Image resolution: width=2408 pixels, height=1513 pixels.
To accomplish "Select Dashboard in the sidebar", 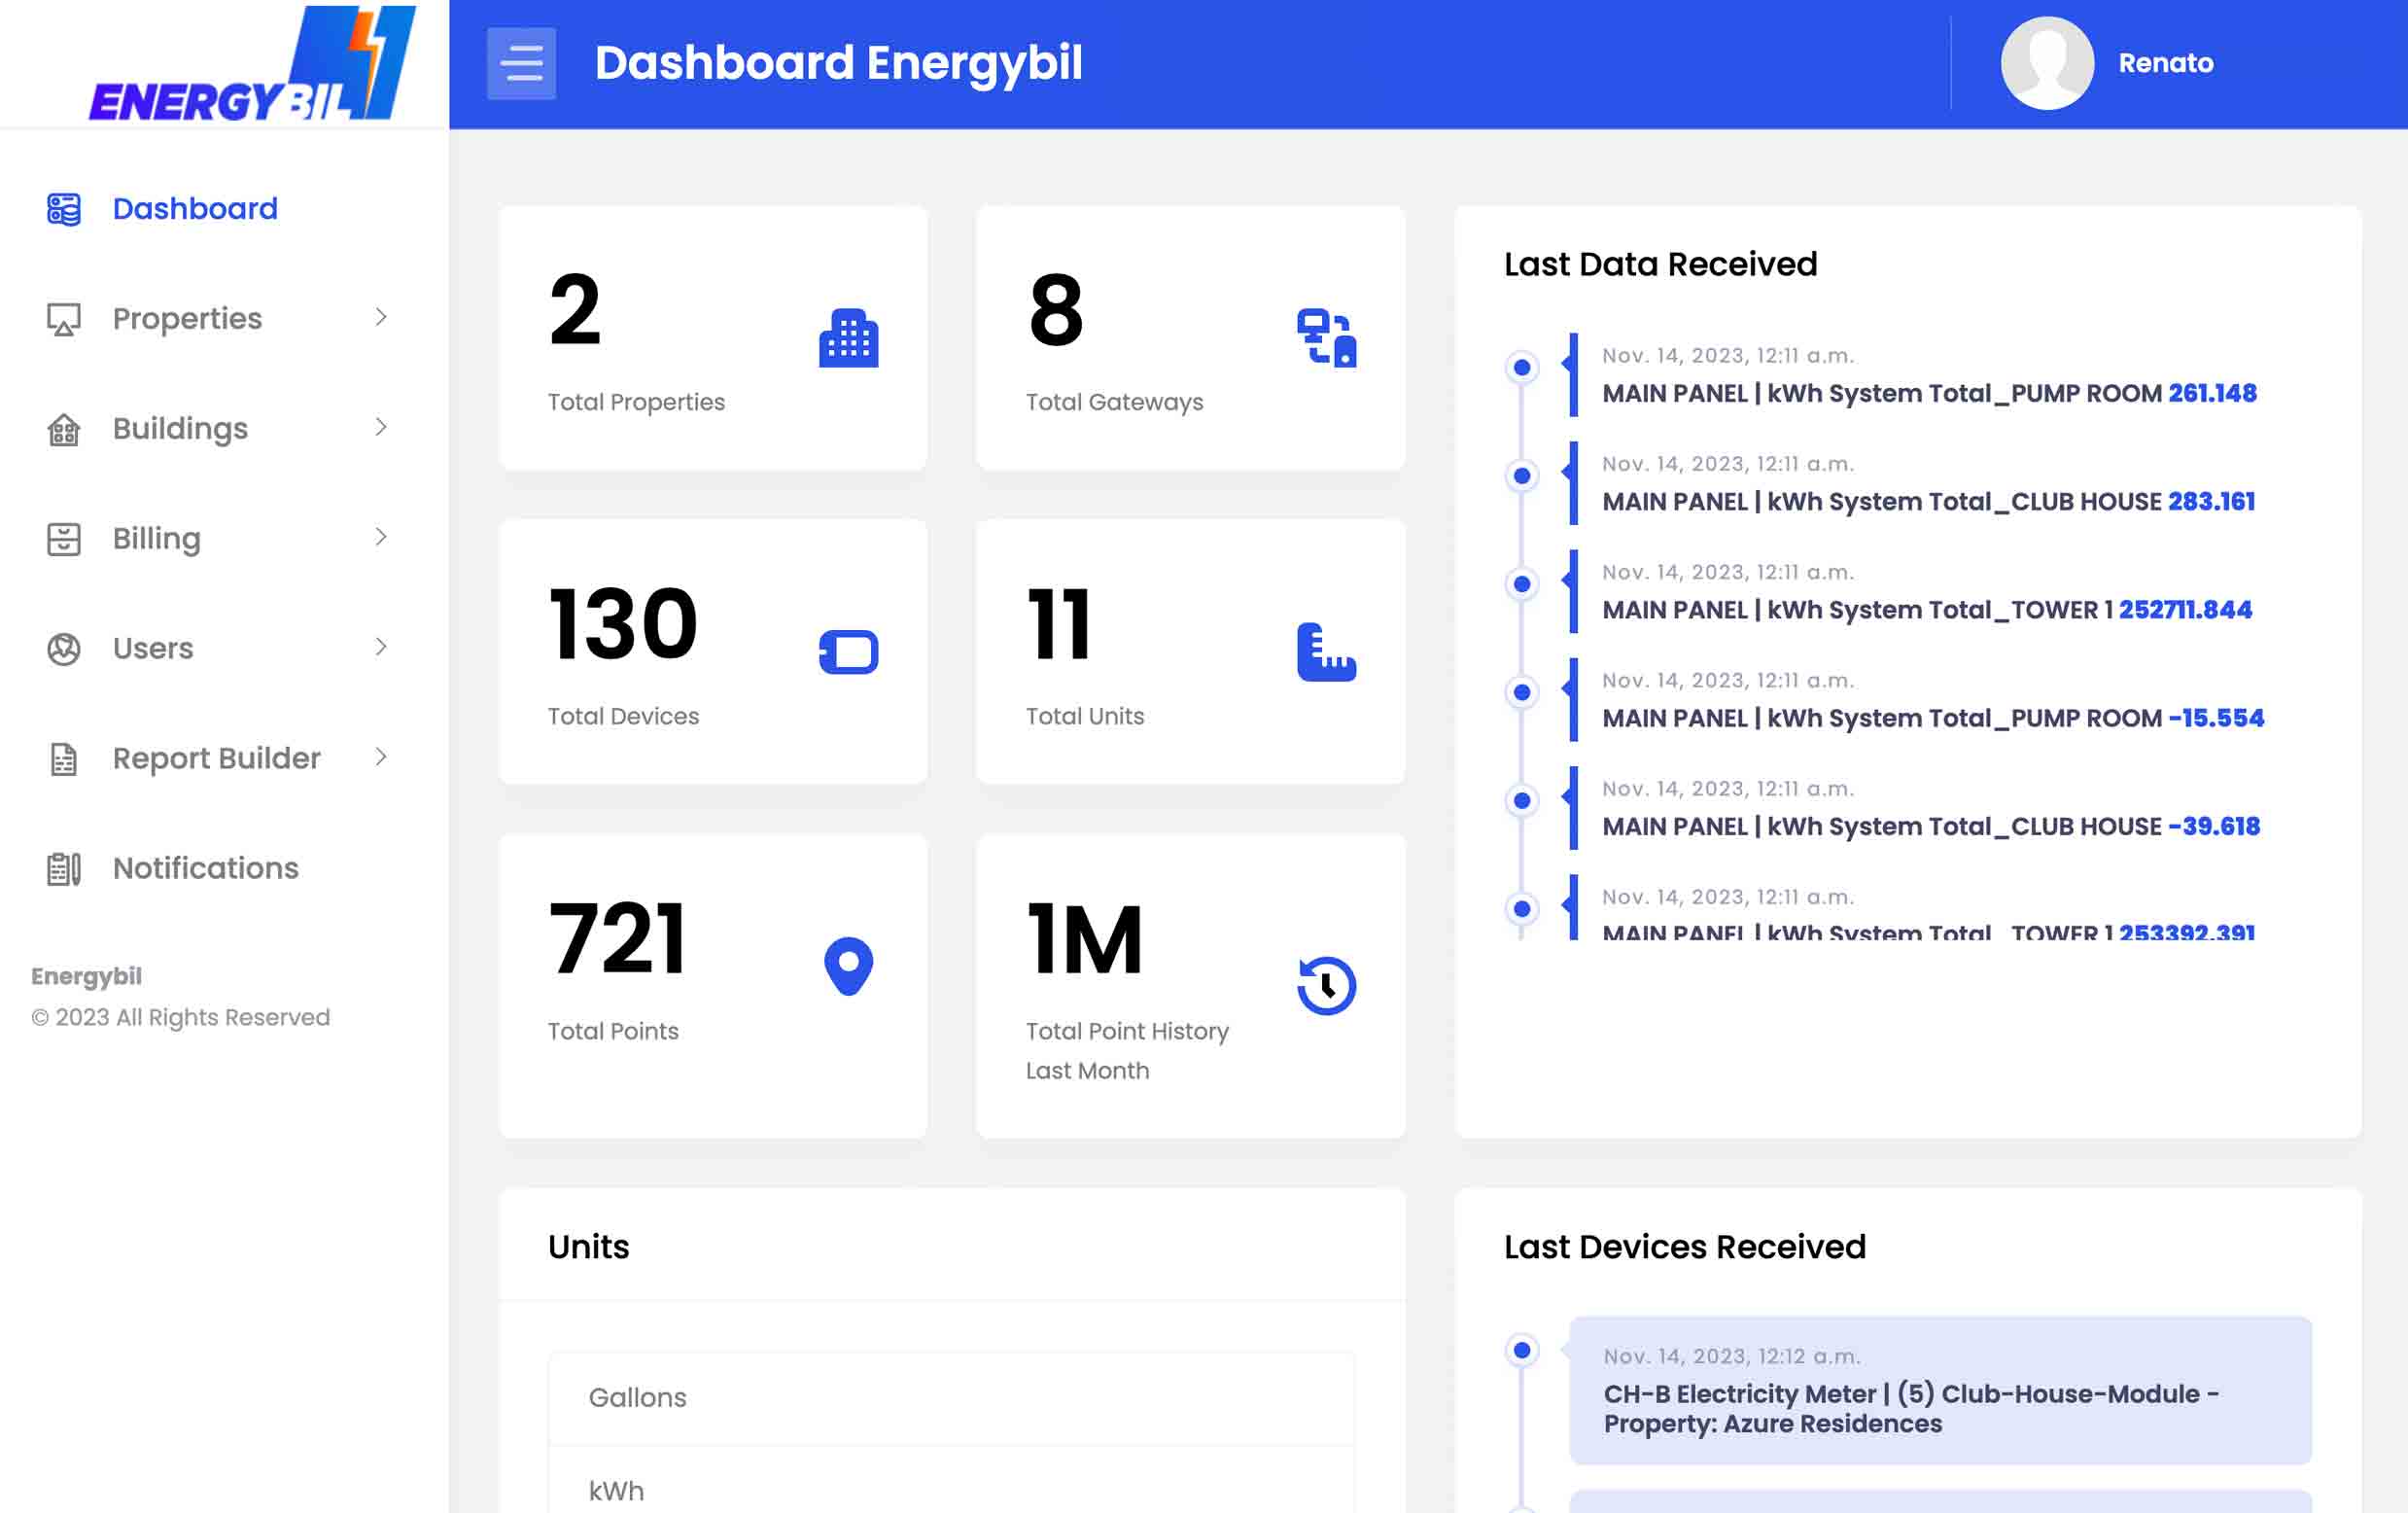I will [x=195, y=209].
